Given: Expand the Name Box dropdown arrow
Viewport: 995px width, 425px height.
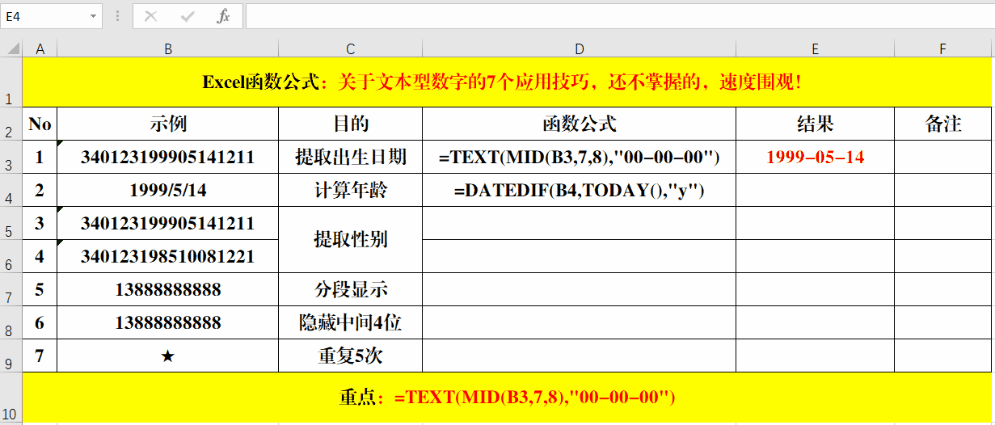Looking at the screenshot, I should coord(93,16).
